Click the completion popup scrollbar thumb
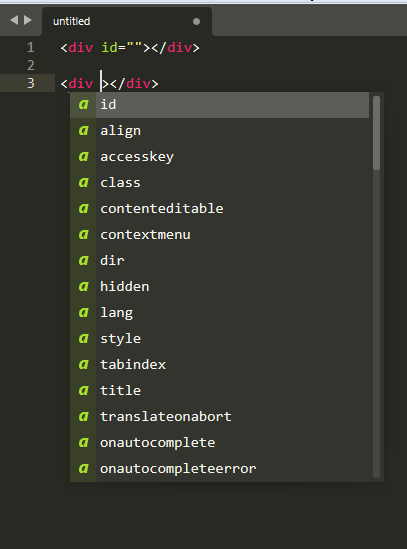The width and height of the screenshot is (407, 549). [377, 133]
